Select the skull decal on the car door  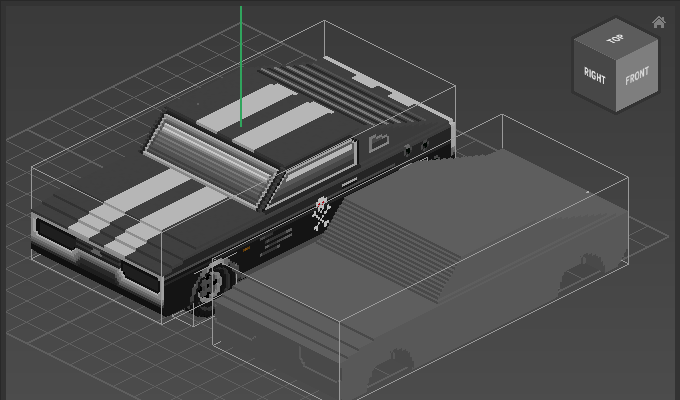pyautogui.click(x=321, y=213)
